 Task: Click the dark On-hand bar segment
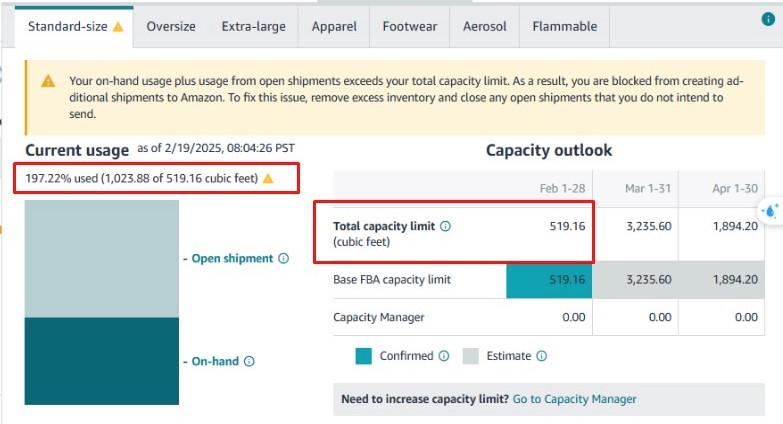(x=102, y=361)
